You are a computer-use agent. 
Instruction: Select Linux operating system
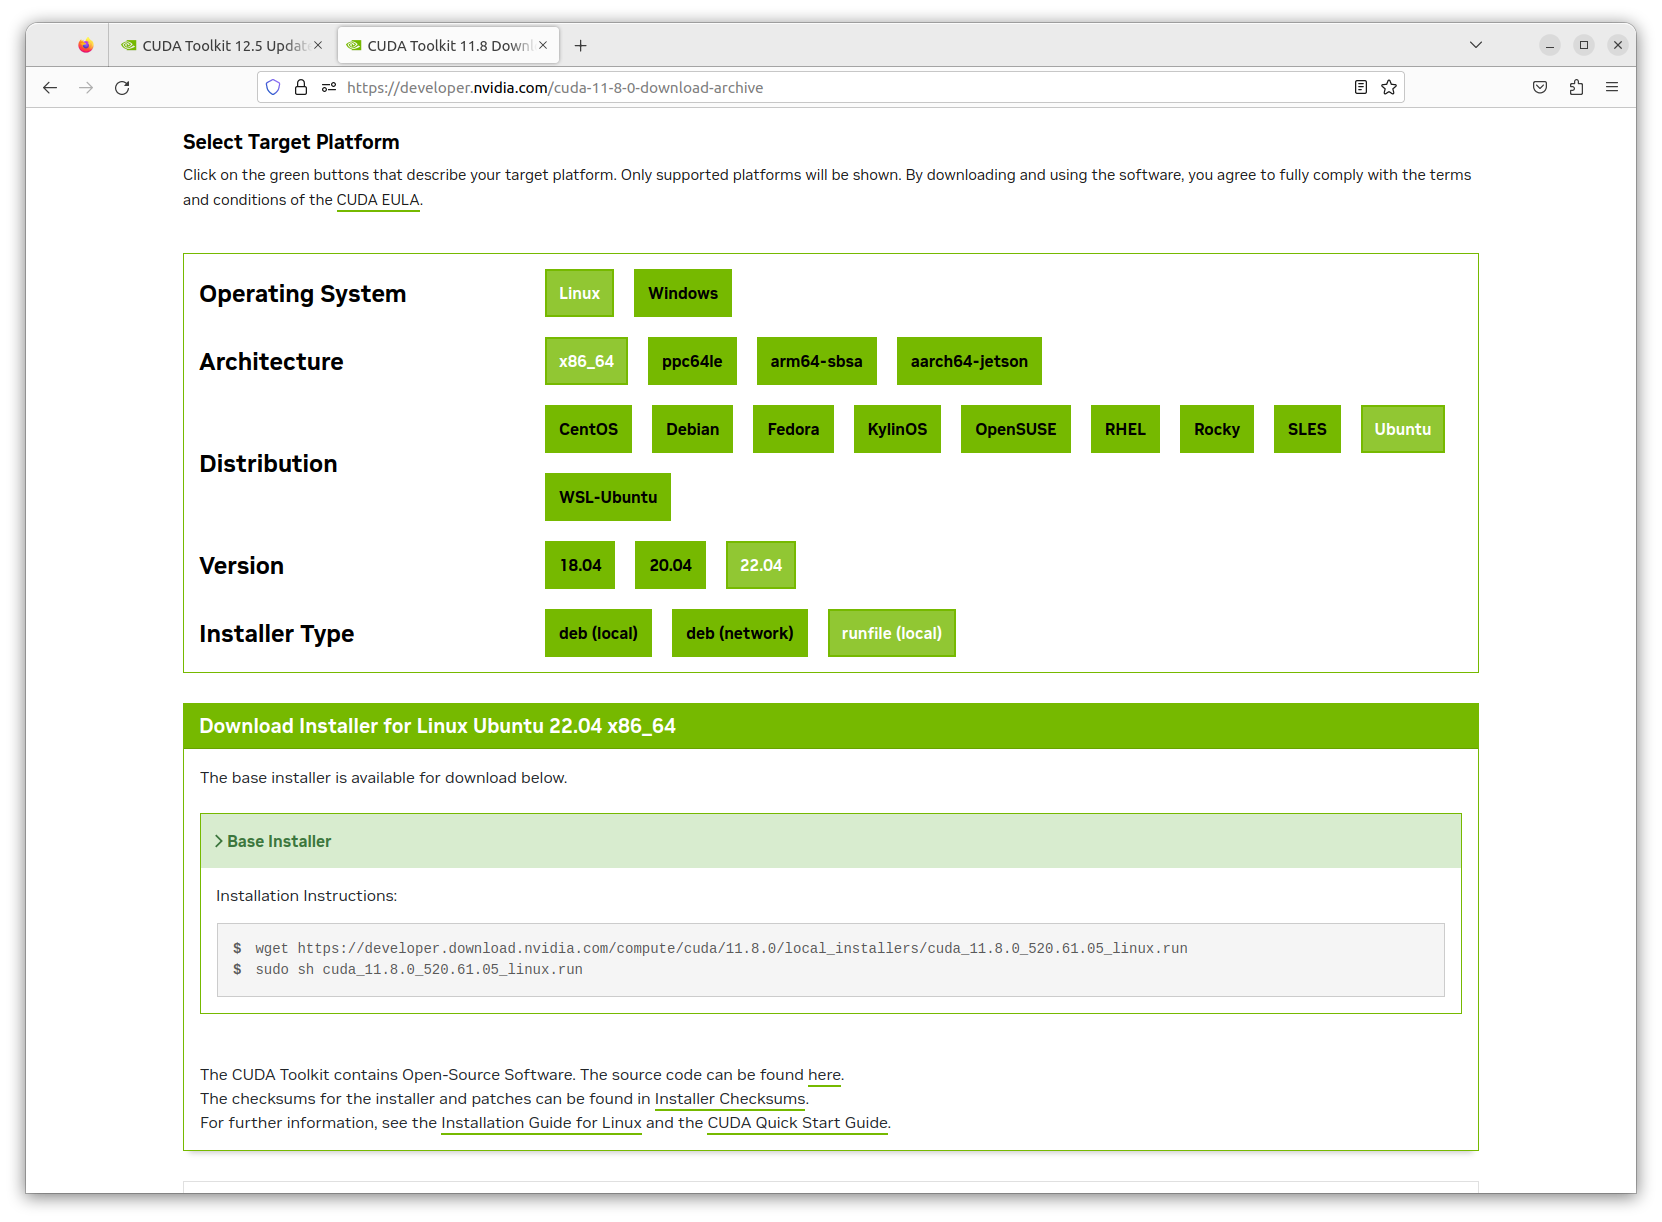pyautogui.click(x=579, y=293)
